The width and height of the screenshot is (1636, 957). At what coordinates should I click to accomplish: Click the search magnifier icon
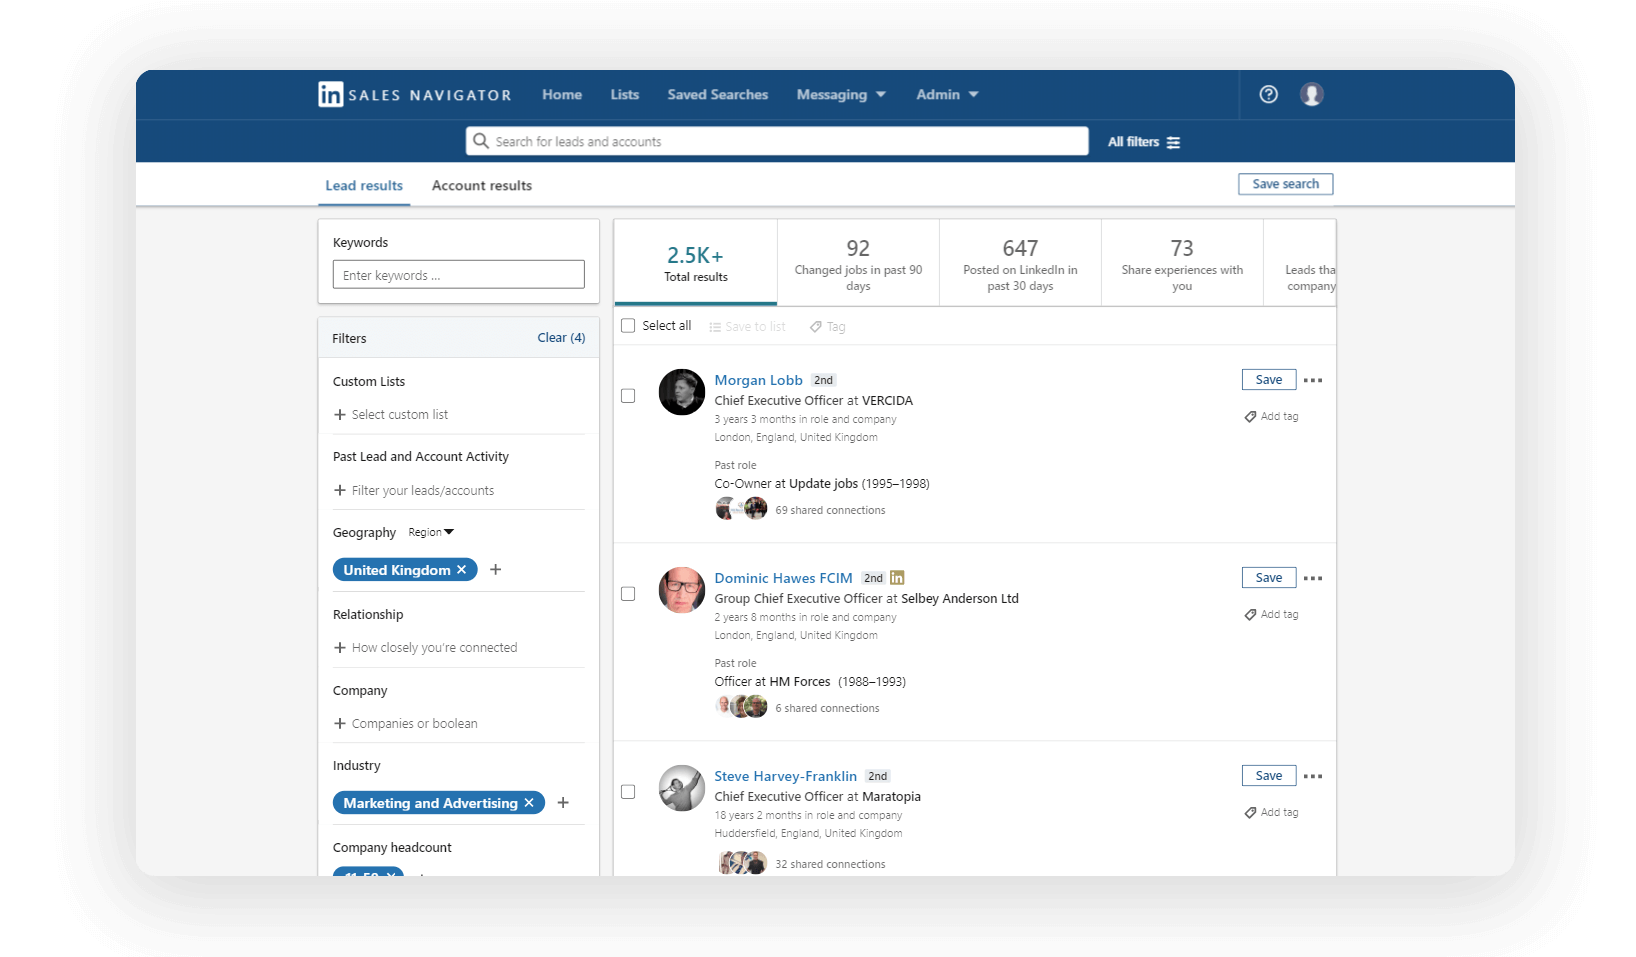coord(481,141)
